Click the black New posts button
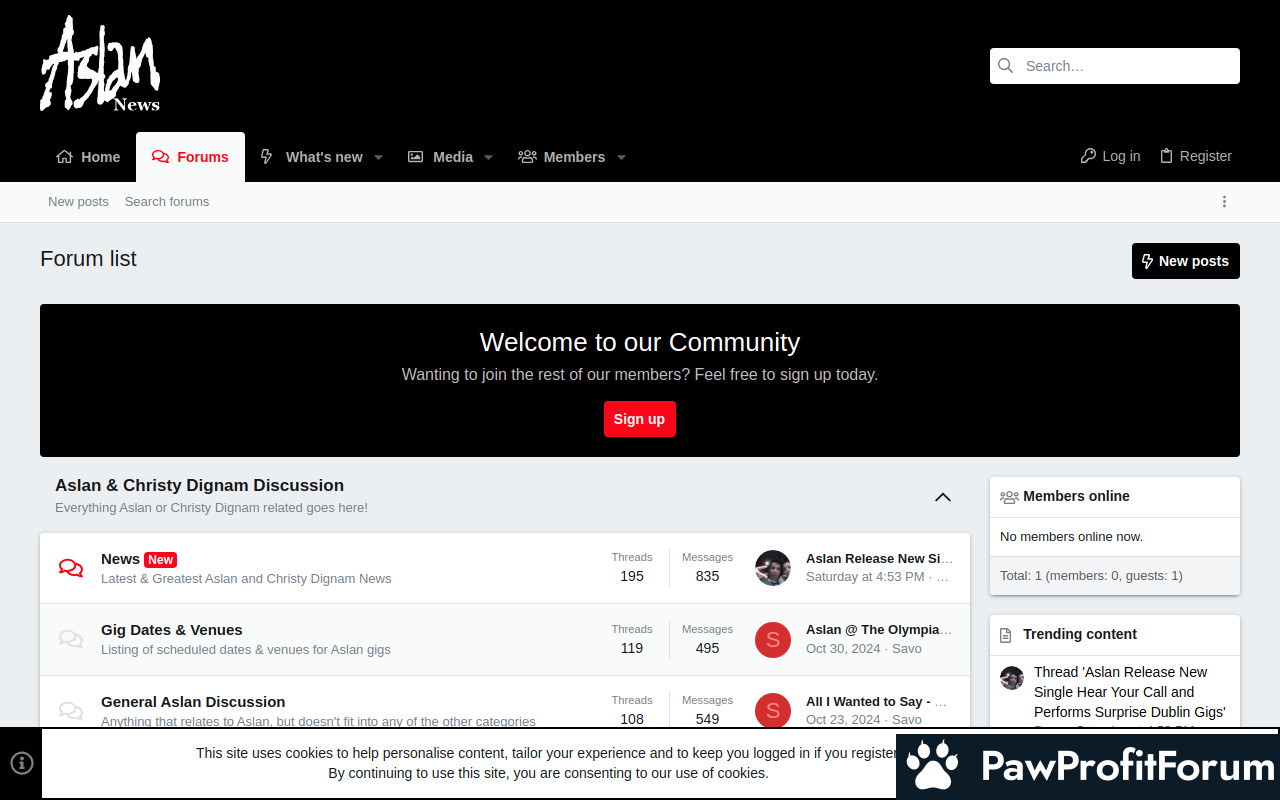Screen dimensions: 1280x800 1186,261
